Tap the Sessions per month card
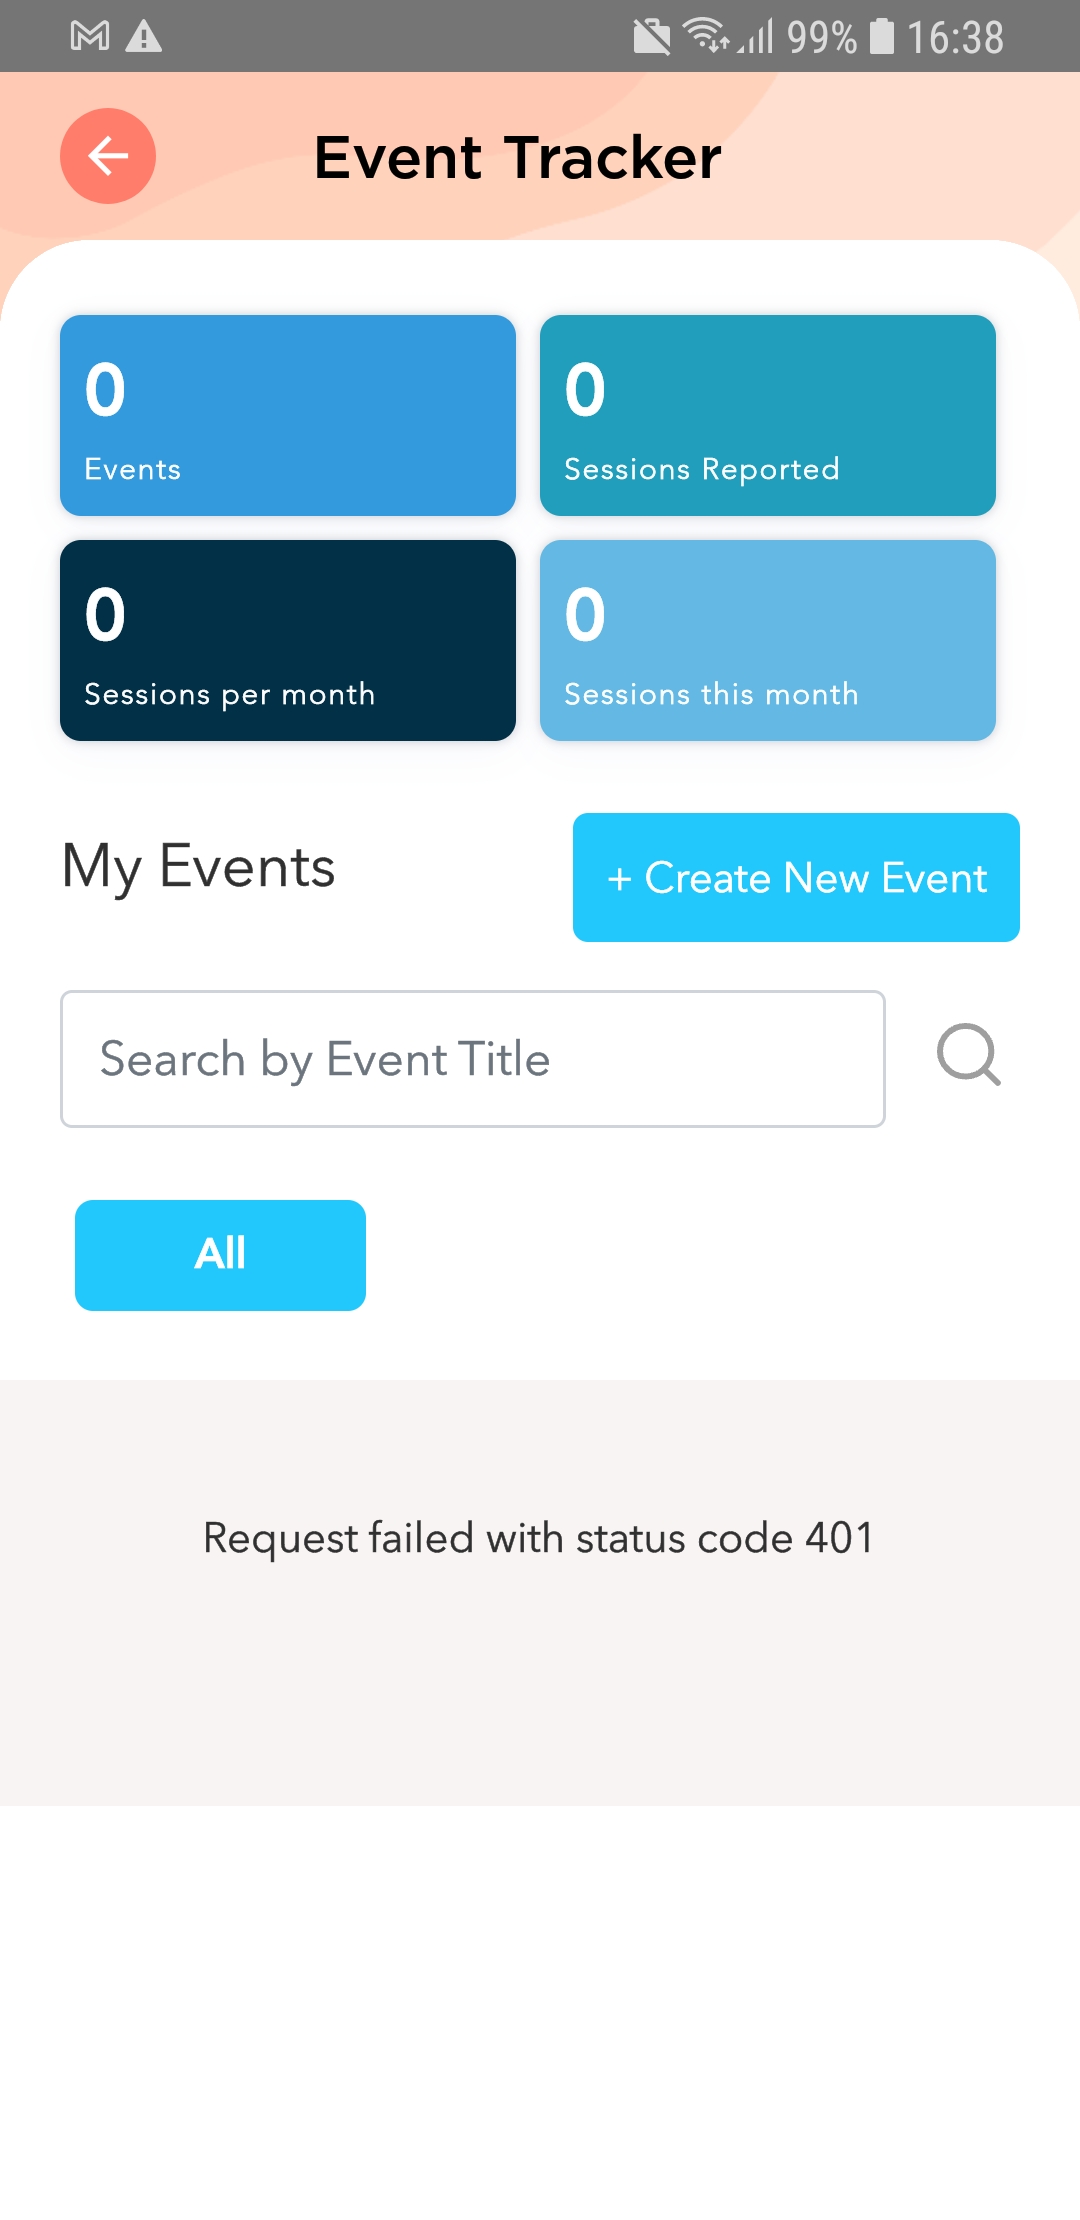This screenshot has height=2220, width=1080. tap(288, 640)
